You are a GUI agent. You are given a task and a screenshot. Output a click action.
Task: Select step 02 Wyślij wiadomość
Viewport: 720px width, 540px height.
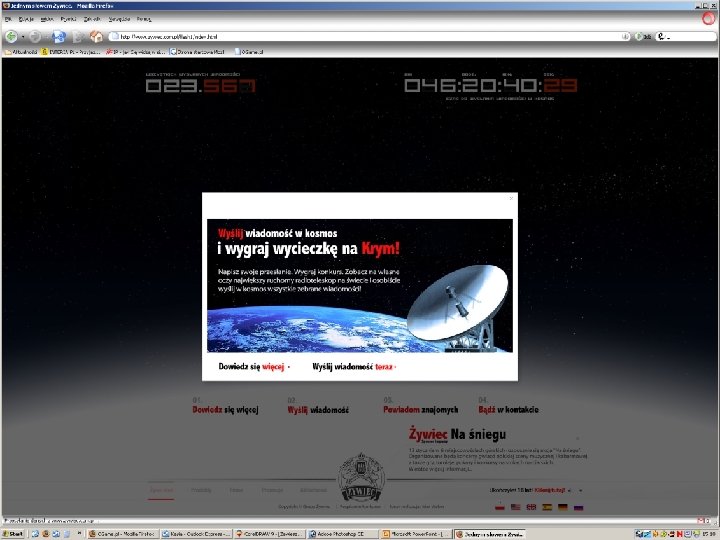coord(318,409)
